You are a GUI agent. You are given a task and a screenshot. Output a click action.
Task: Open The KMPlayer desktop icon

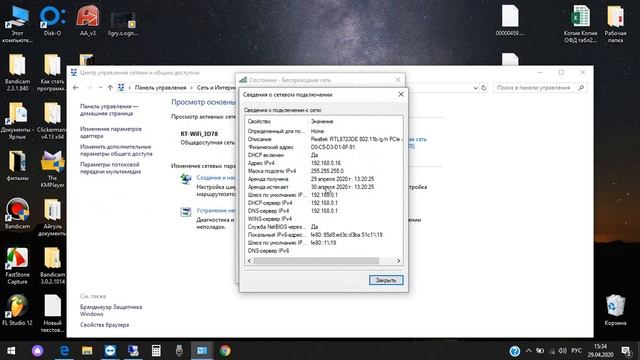tap(52, 169)
